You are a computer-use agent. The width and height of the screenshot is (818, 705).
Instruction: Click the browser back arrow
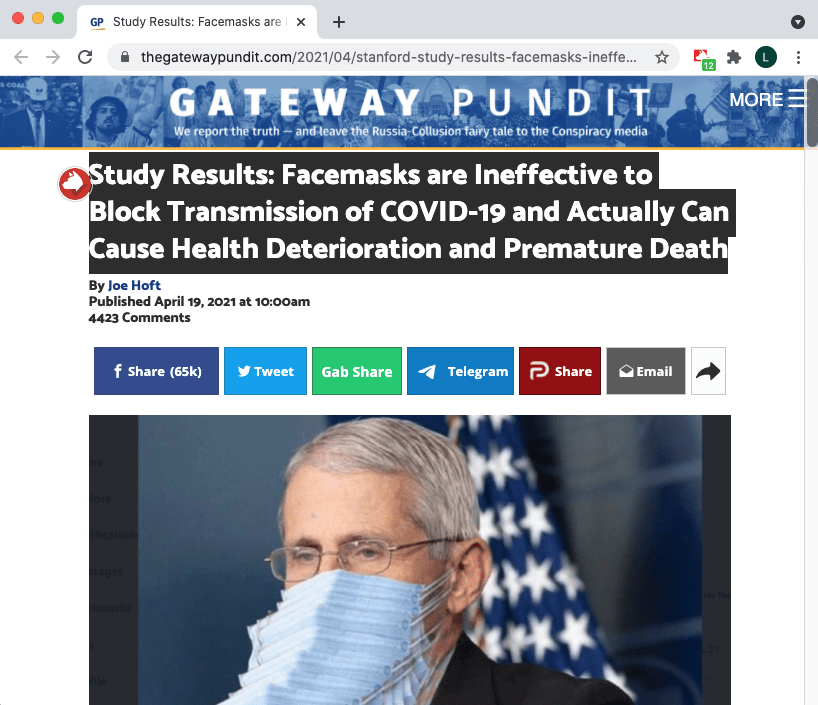[21, 57]
